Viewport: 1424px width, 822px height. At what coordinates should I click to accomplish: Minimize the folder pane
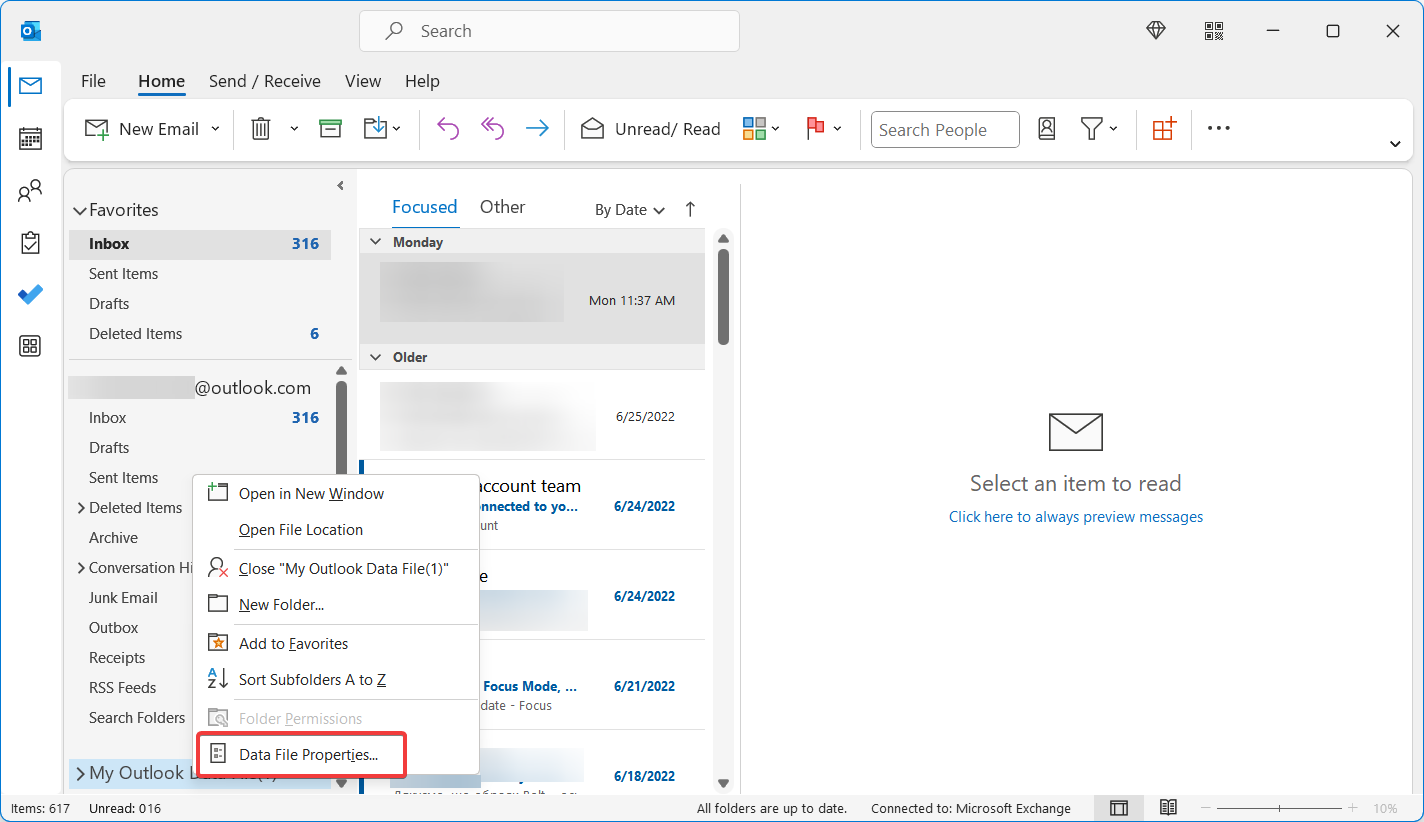coord(340,186)
